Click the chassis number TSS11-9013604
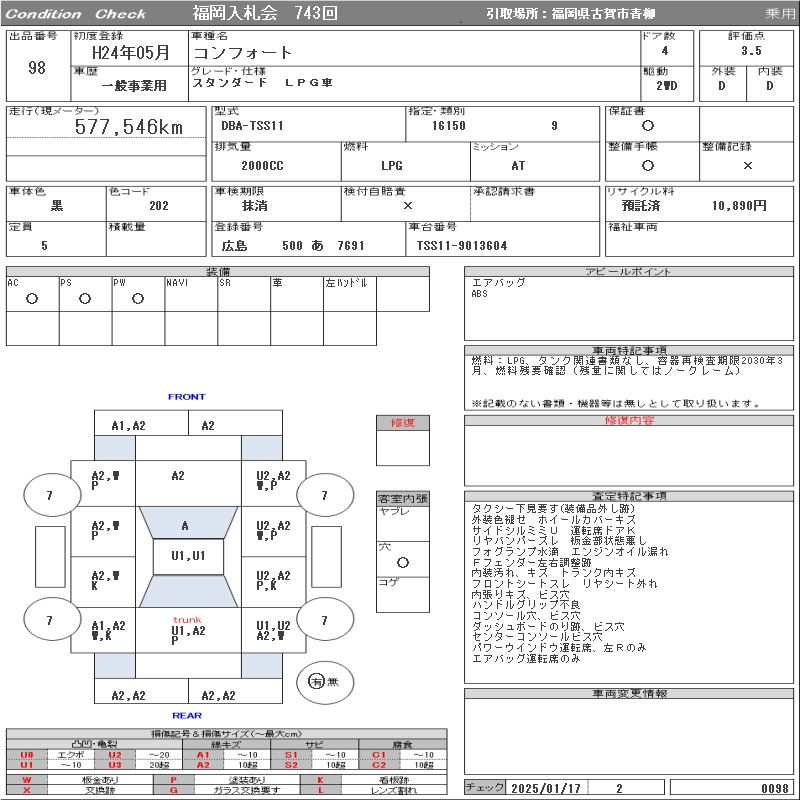Image resolution: width=800 pixels, height=800 pixels. 462,246
